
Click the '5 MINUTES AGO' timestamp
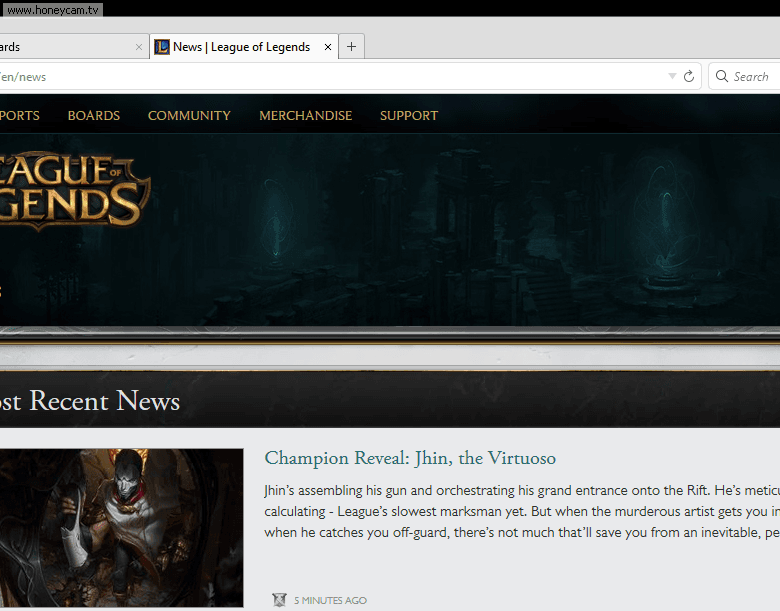click(330, 601)
